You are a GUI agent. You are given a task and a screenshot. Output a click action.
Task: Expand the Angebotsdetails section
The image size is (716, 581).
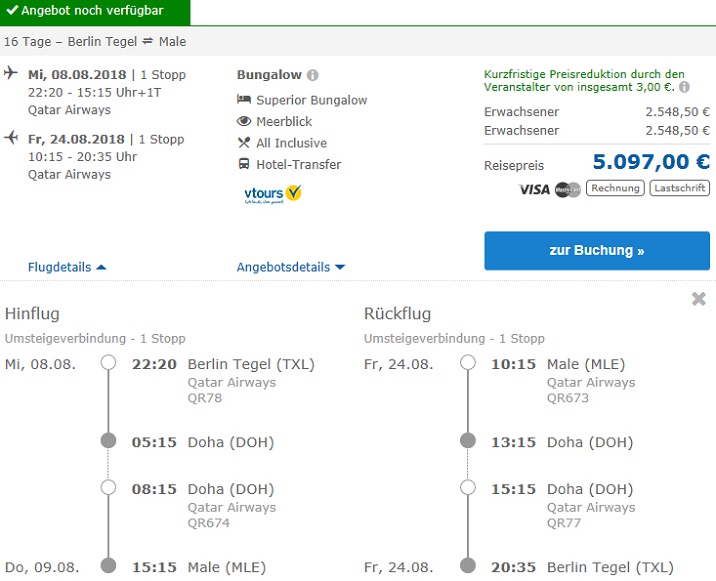tap(290, 267)
